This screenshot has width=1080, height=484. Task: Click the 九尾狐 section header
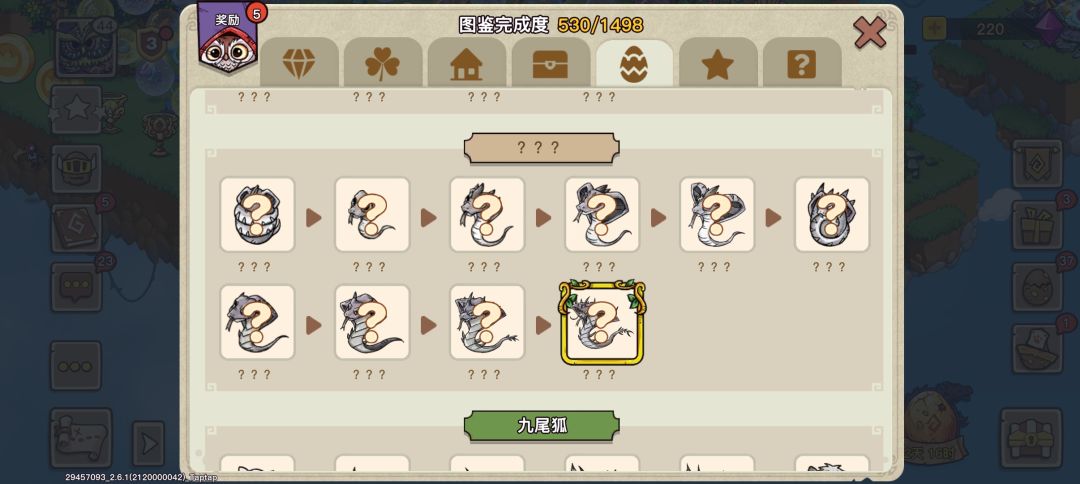[541, 425]
